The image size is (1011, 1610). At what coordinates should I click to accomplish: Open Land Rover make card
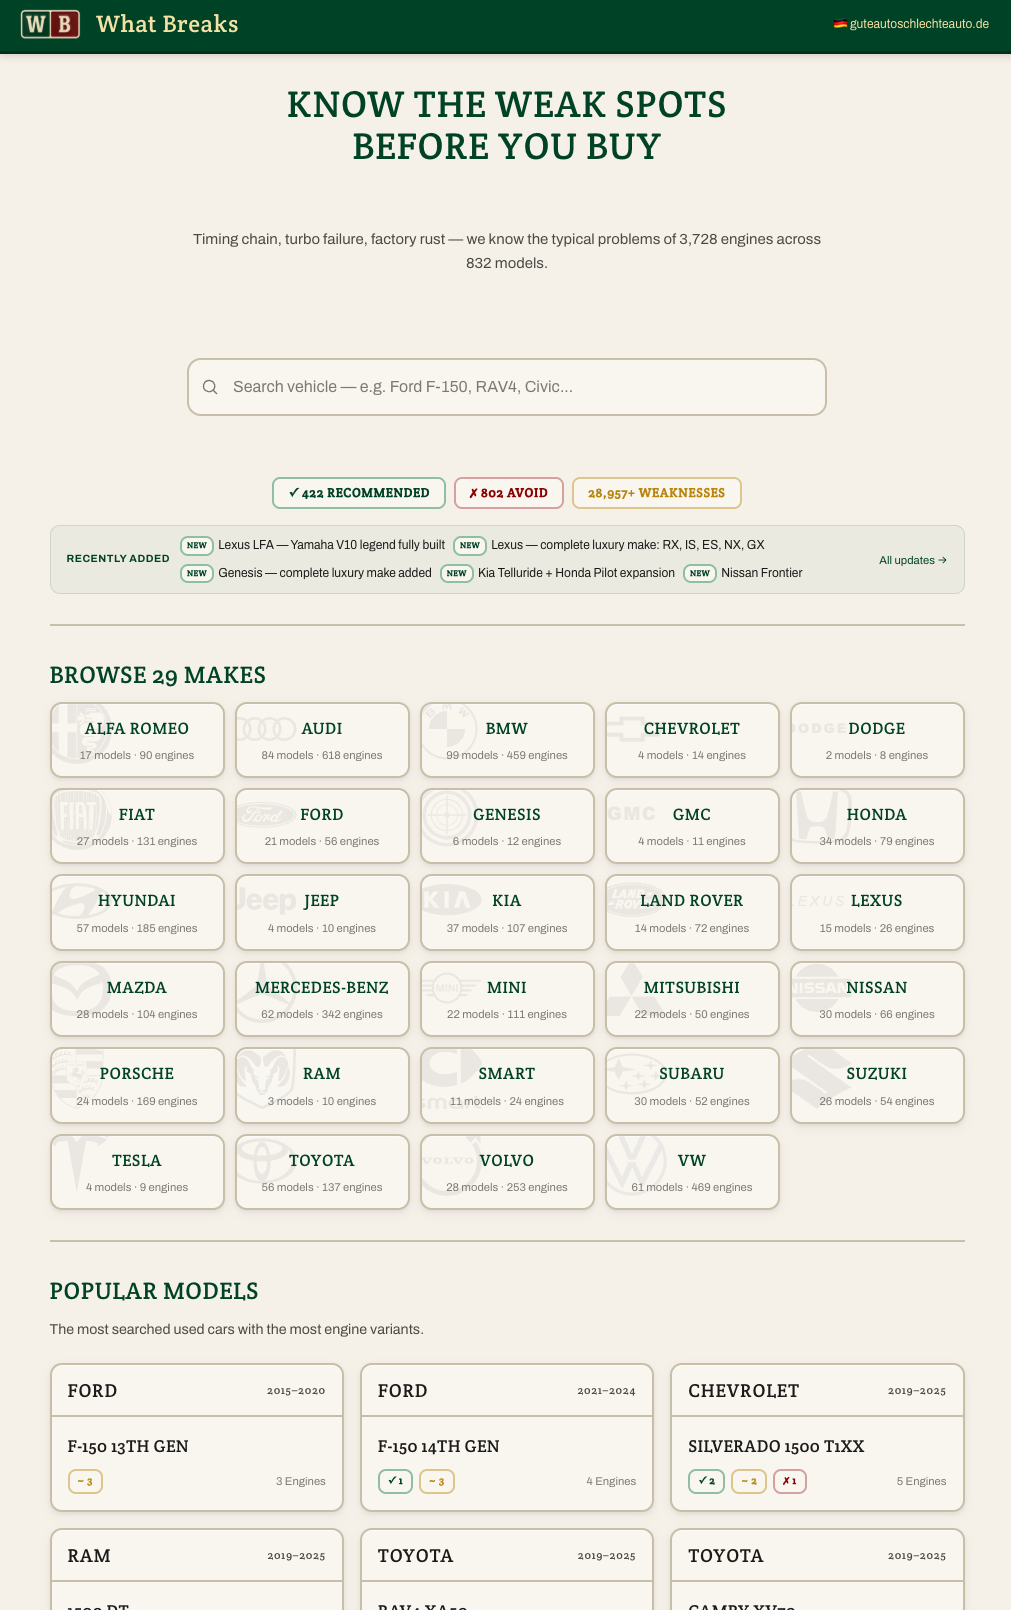pyautogui.click(x=692, y=913)
